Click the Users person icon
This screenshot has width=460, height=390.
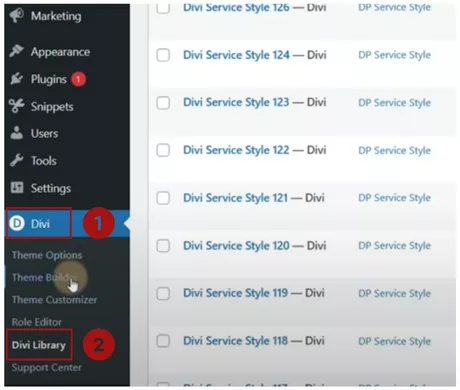17,133
